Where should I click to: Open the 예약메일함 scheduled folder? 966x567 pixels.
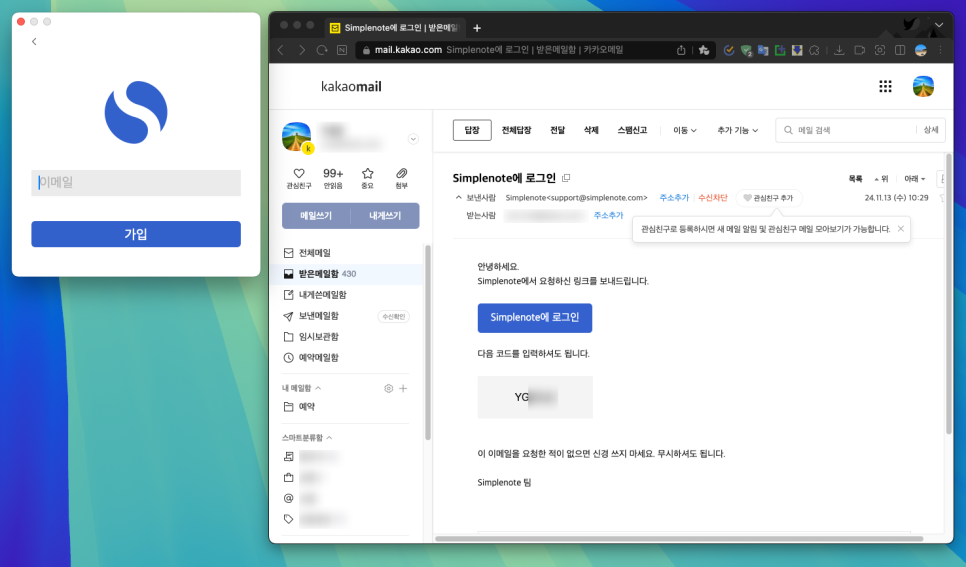319,358
